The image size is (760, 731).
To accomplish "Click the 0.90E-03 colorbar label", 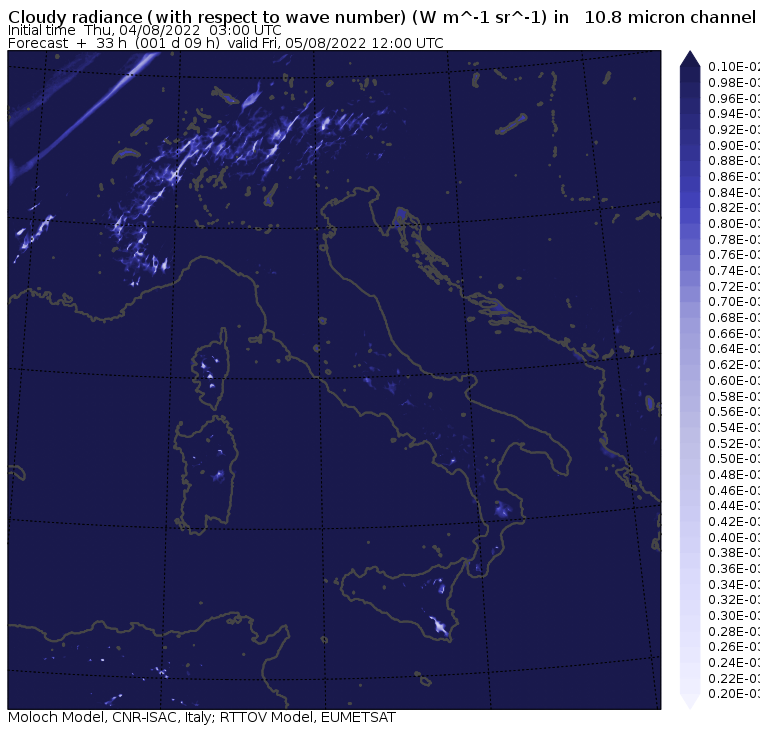I will click(x=733, y=145).
